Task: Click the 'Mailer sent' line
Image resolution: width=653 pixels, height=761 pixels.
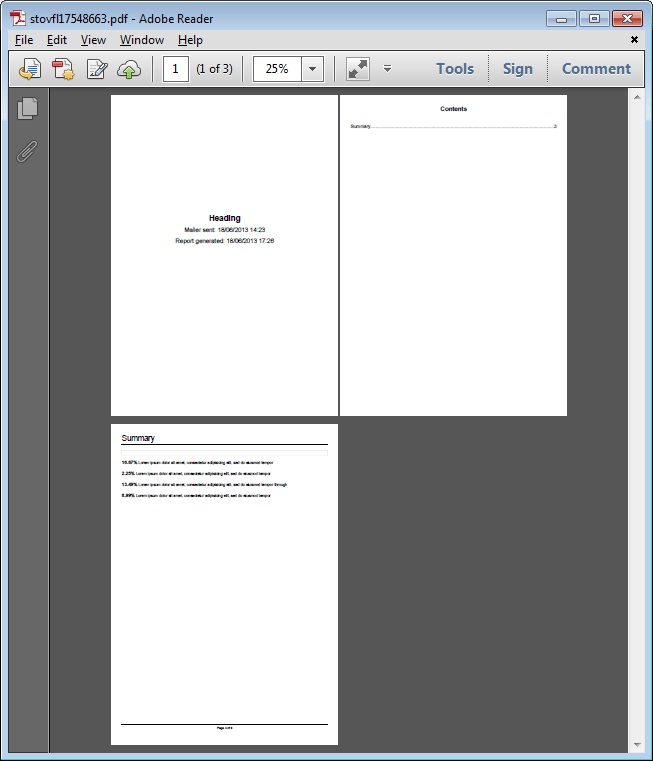Action: coord(225,230)
